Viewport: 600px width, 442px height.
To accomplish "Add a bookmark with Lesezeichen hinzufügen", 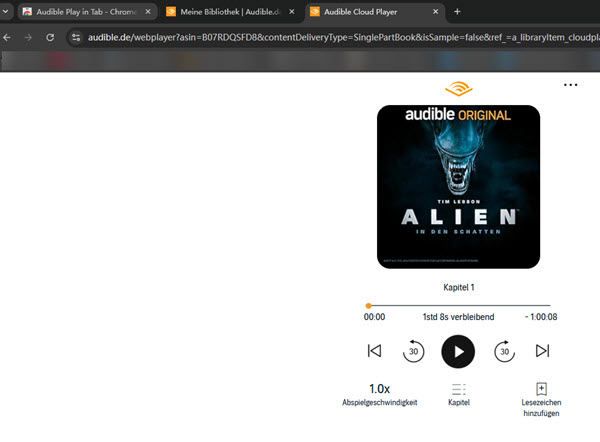I will pos(541,400).
